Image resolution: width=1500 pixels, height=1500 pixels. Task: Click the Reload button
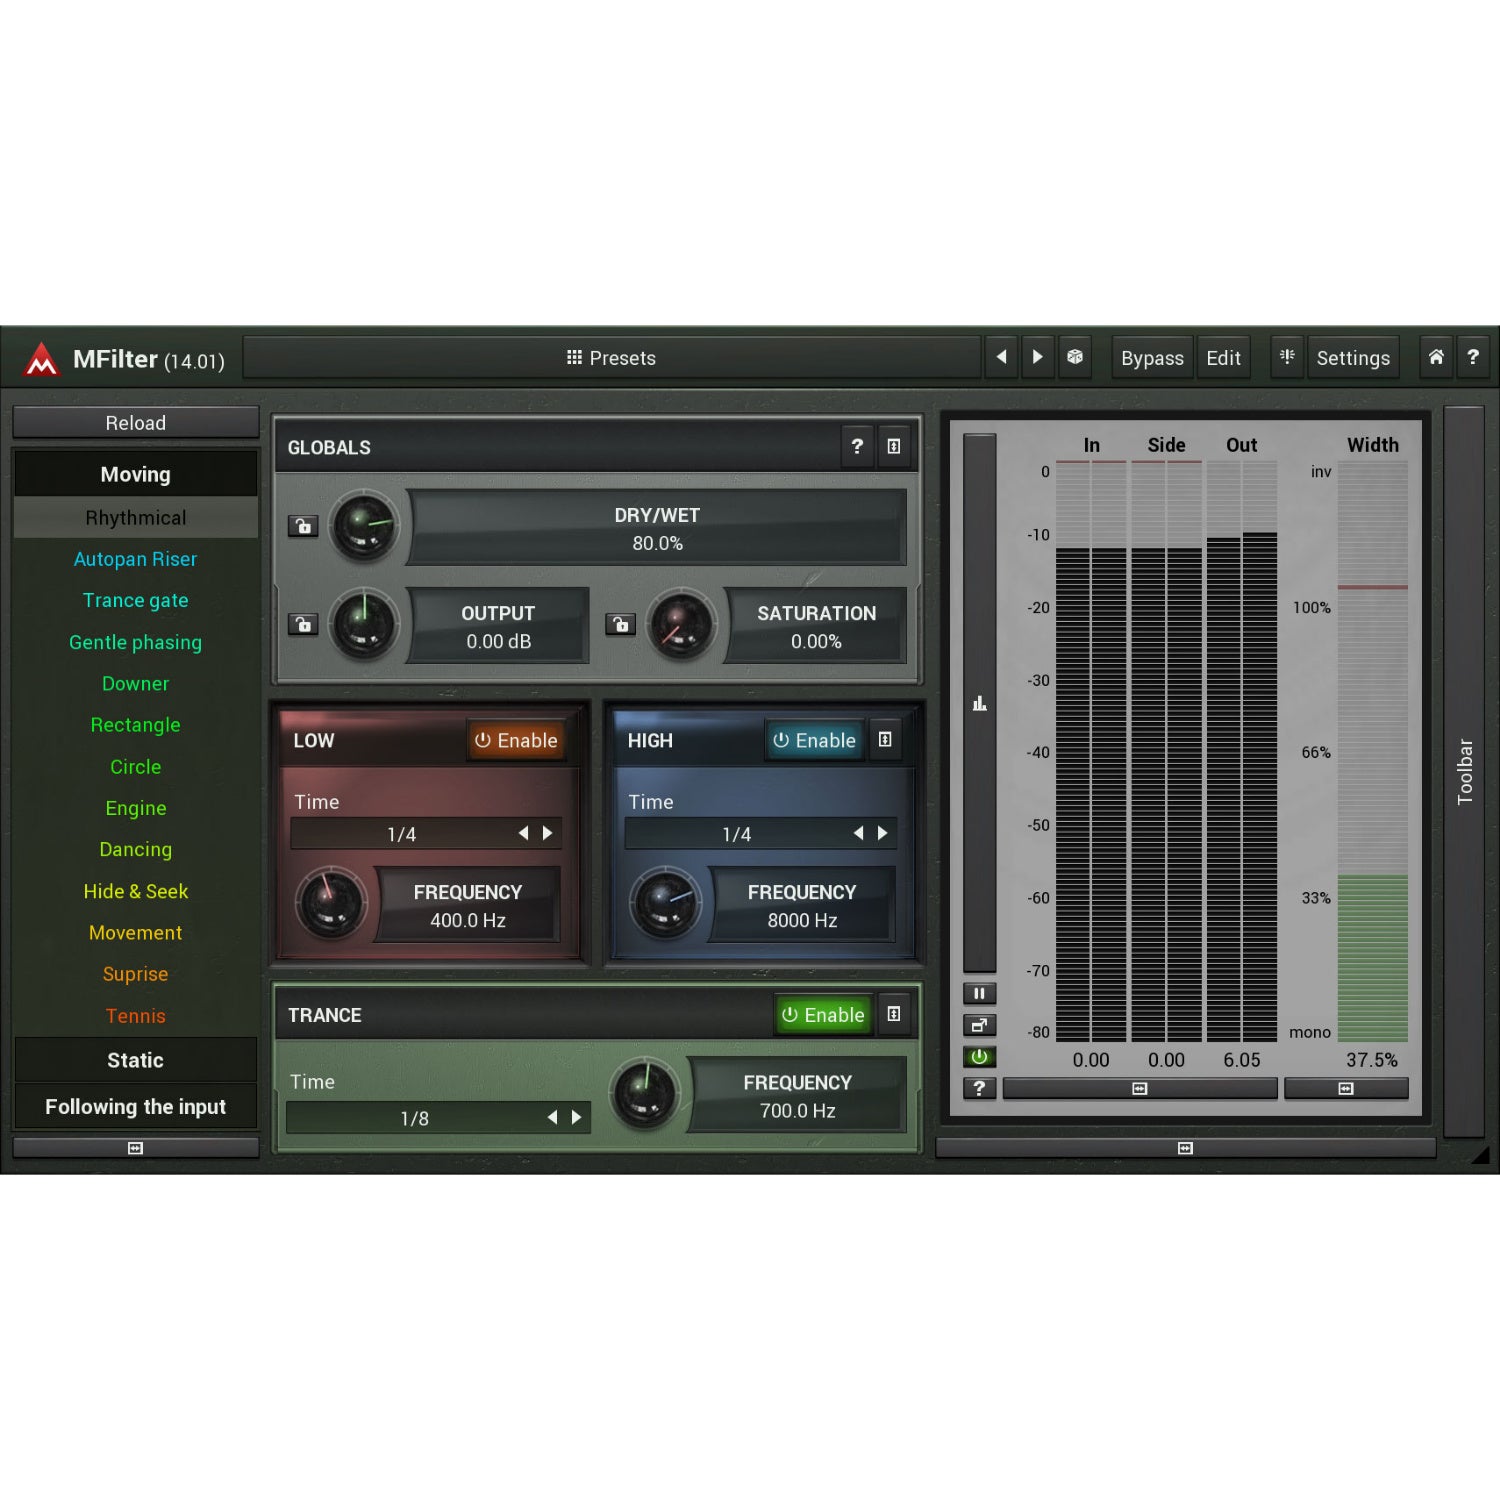(136, 423)
